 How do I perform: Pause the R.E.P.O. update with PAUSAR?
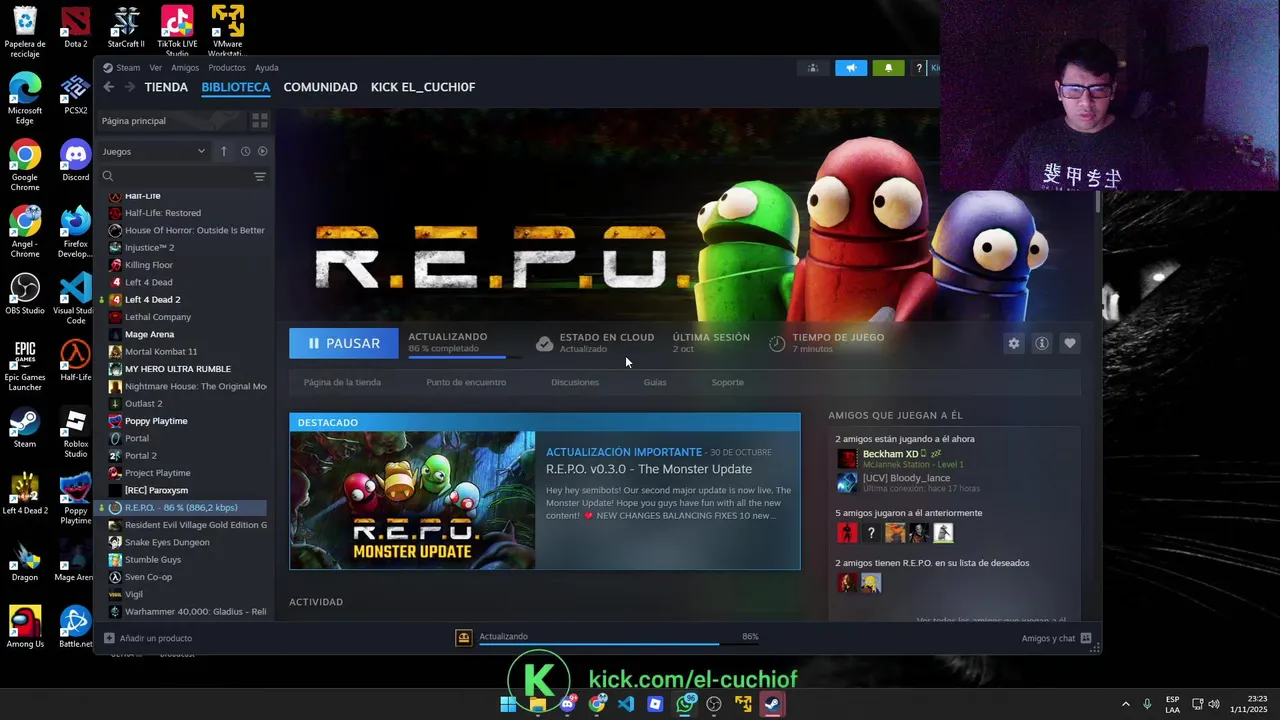(x=343, y=343)
